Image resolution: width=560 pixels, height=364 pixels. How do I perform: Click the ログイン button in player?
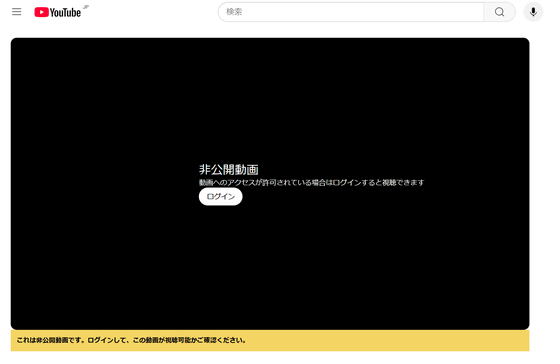221,196
